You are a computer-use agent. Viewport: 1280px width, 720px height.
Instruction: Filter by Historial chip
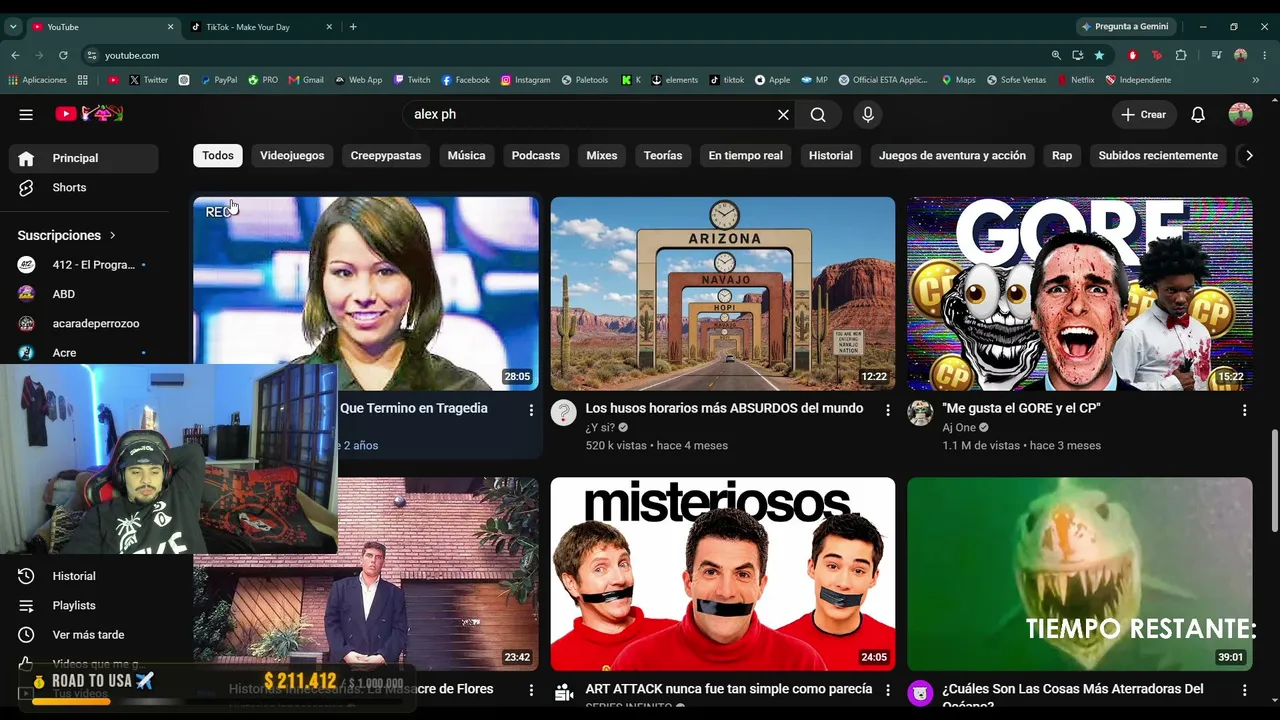click(831, 155)
